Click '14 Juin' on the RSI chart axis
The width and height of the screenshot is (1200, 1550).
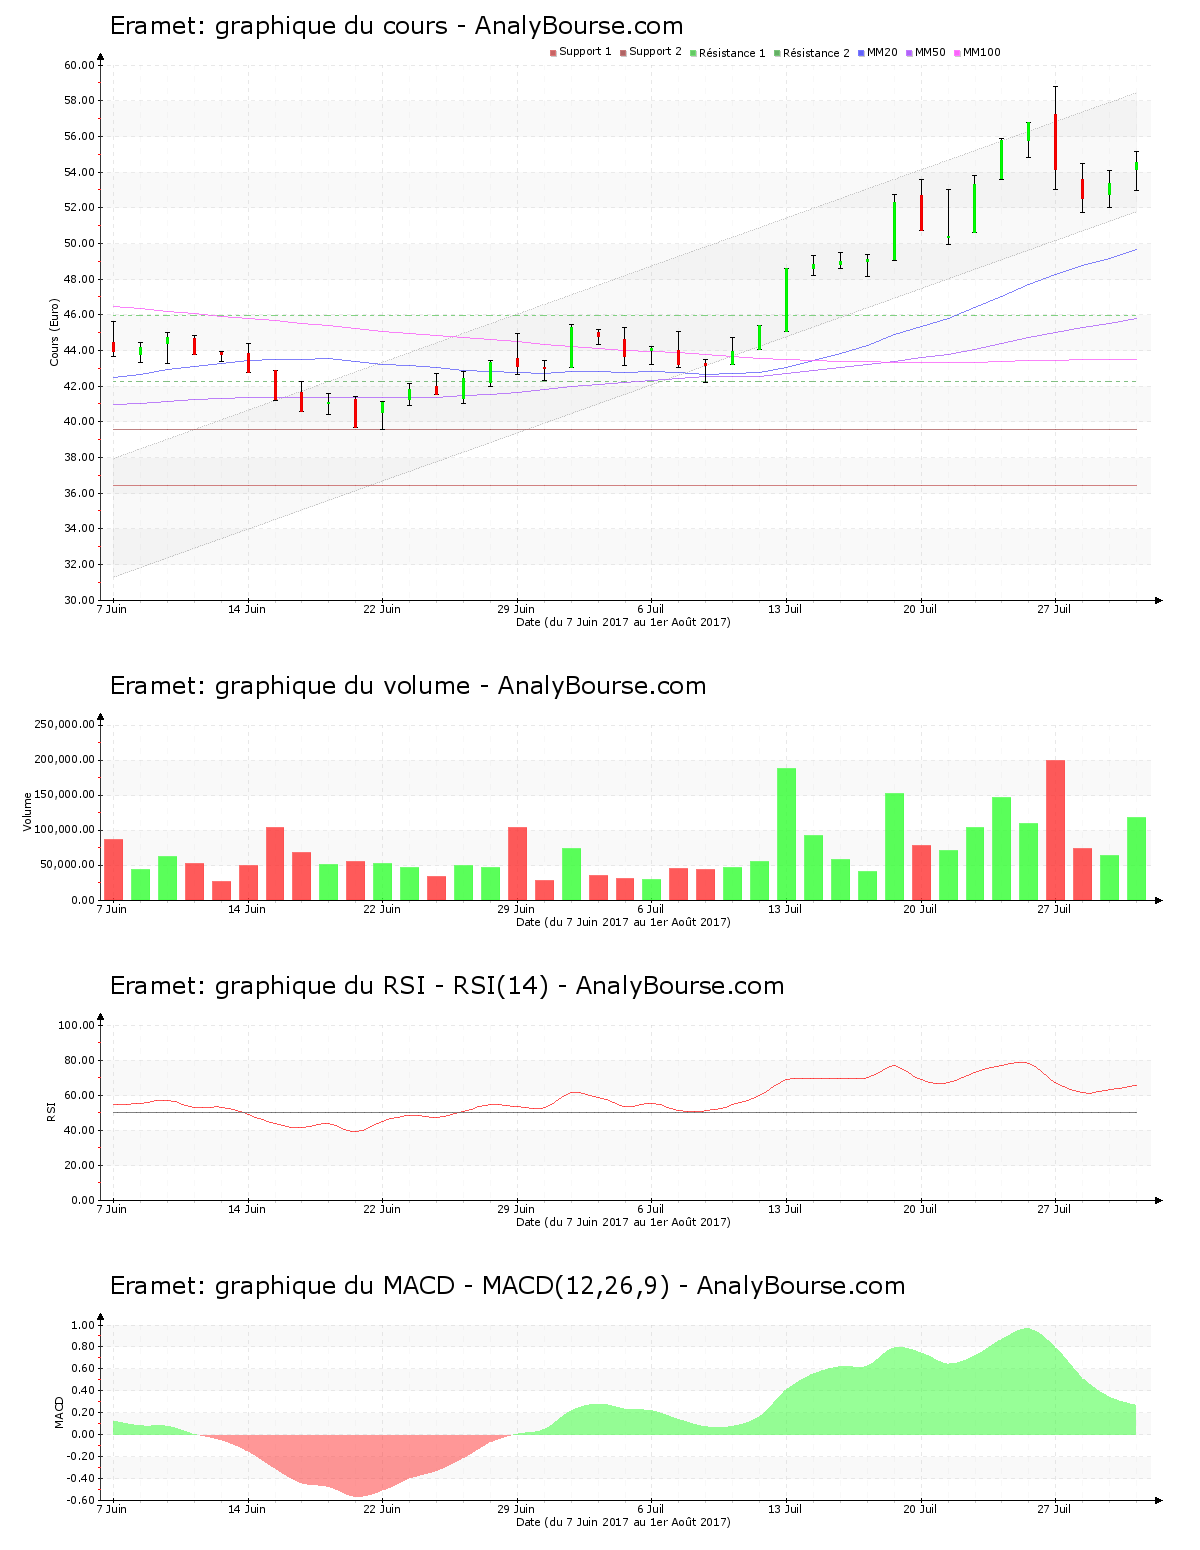[247, 1209]
